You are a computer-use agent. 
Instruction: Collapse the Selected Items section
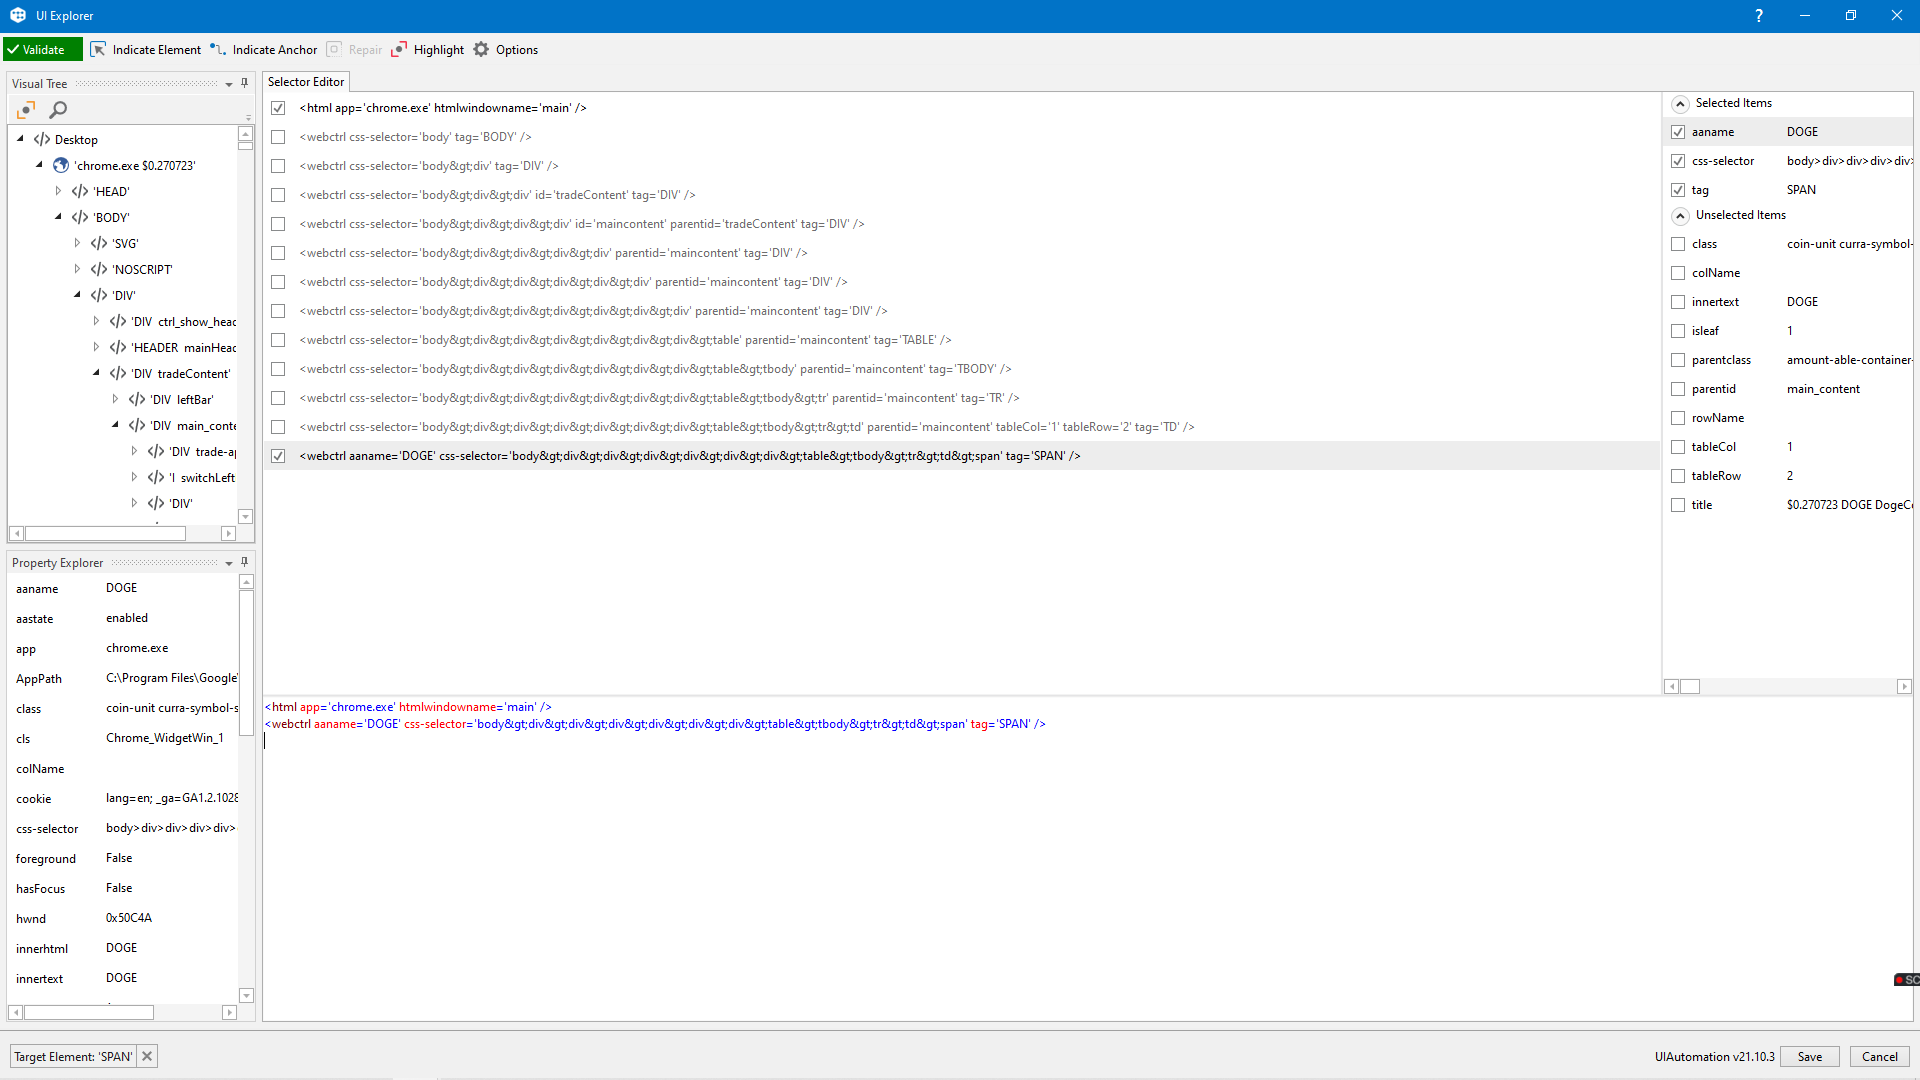point(1680,103)
